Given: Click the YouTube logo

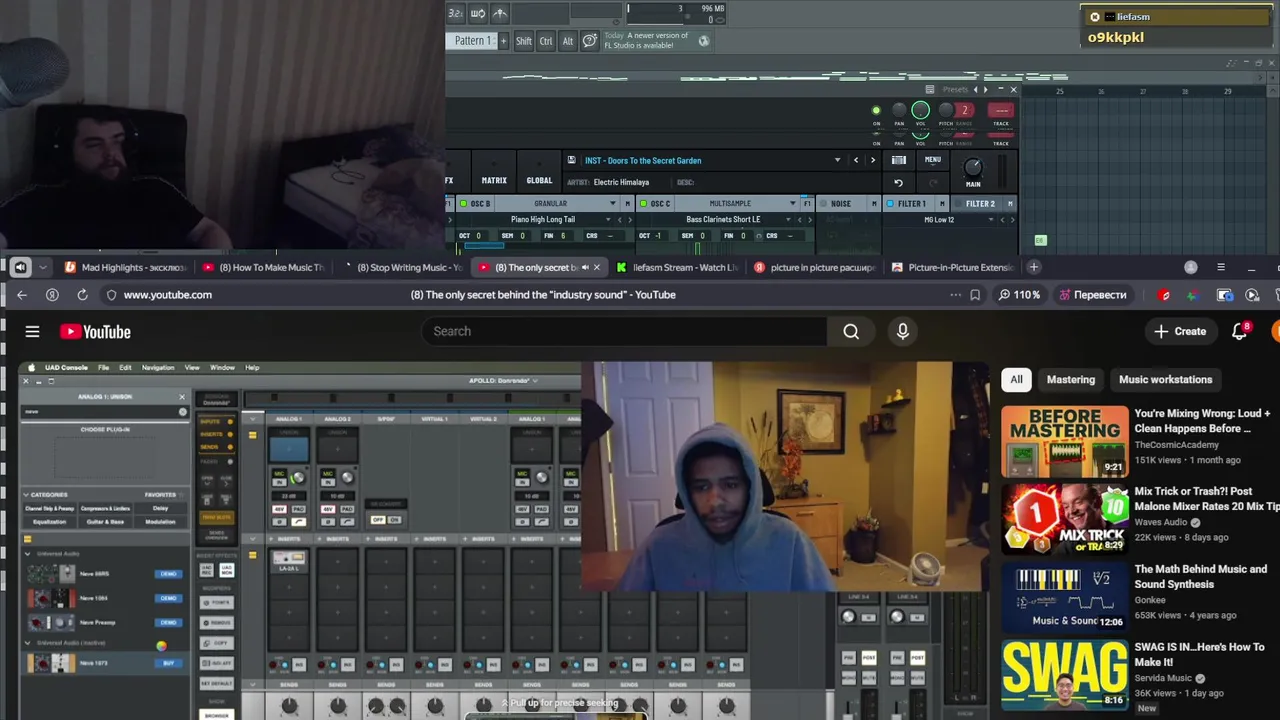Looking at the screenshot, I should tap(95, 332).
